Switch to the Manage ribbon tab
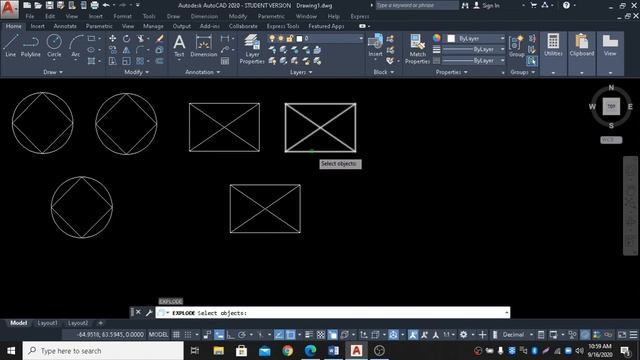This screenshot has height=360, width=640. click(153, 26)
